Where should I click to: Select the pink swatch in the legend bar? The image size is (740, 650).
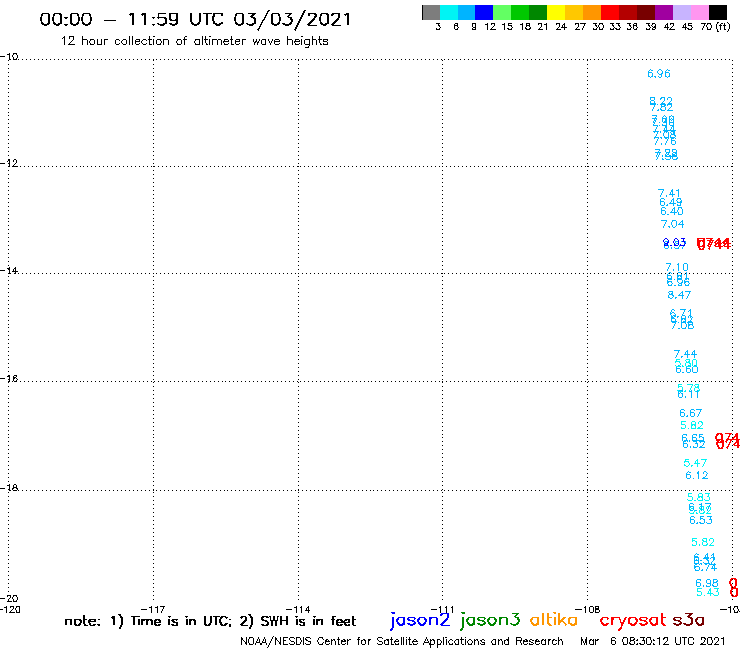[x=700, y=12]
